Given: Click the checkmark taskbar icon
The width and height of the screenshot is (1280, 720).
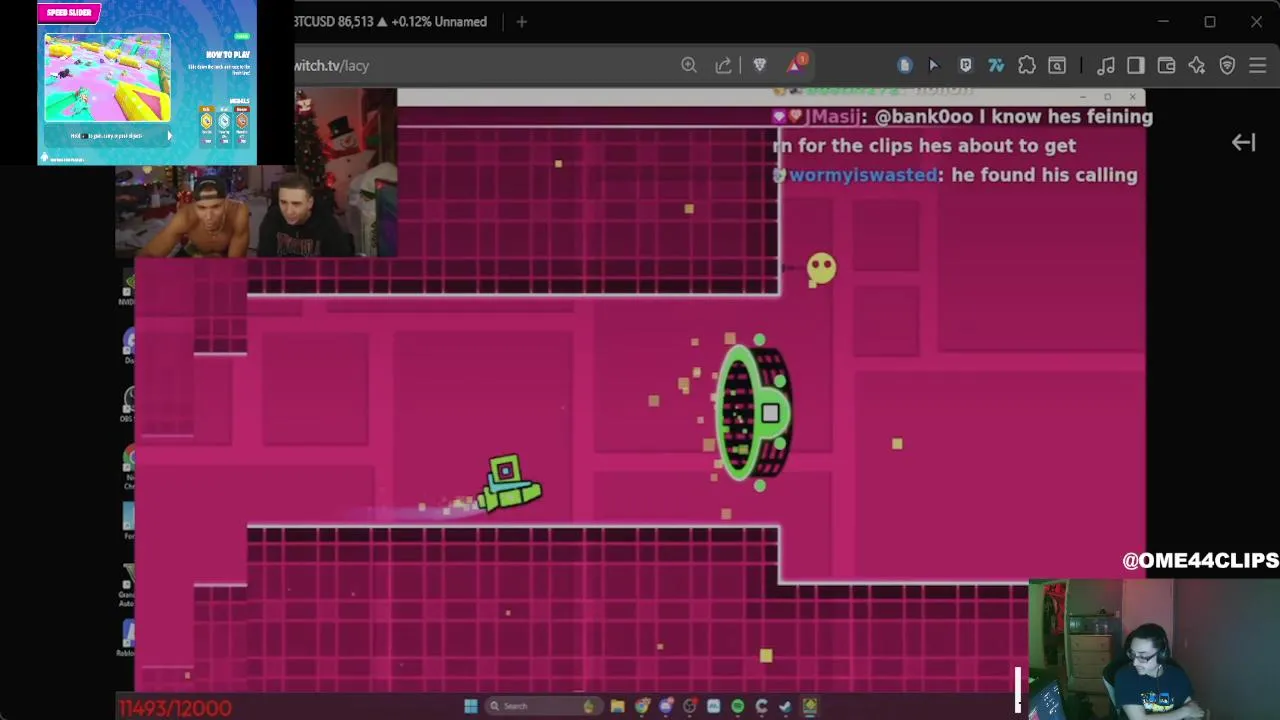Looking at the screenshot, I should pos(785,706).
